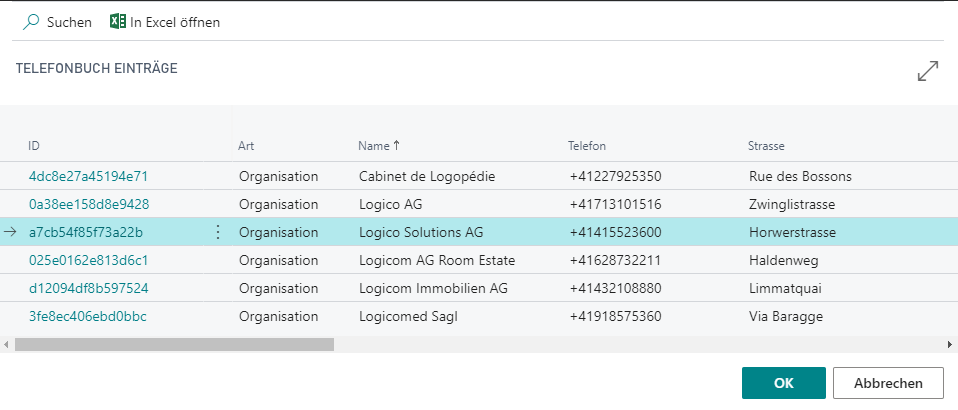Viewport: 958px width, 410px height.
Task: Click the Suchen label
Action: (x=69, y=23)
